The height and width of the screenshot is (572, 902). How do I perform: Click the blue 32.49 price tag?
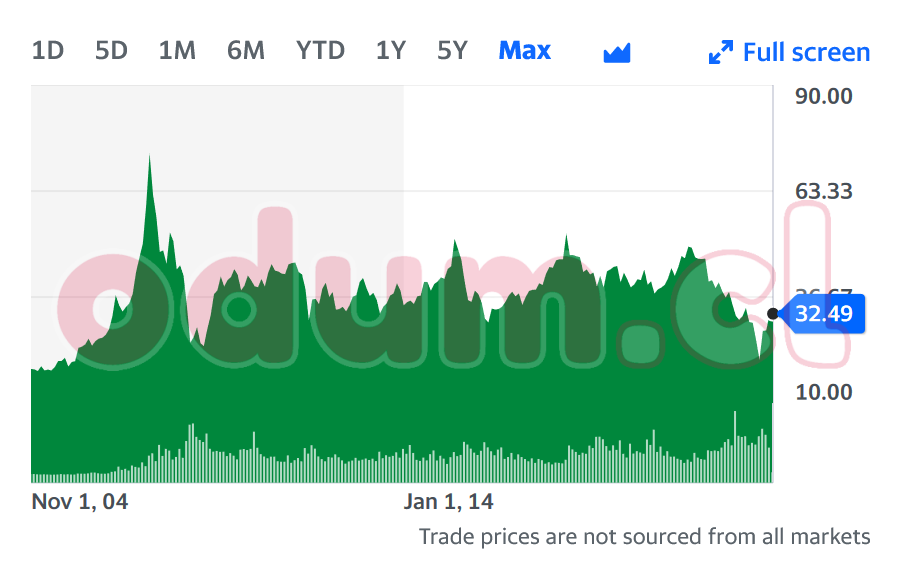coord(824,314)
